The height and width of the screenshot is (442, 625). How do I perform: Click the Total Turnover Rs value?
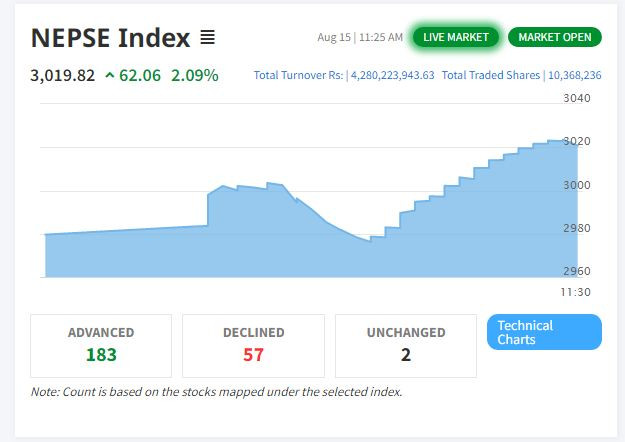click(x=391, y=75)
